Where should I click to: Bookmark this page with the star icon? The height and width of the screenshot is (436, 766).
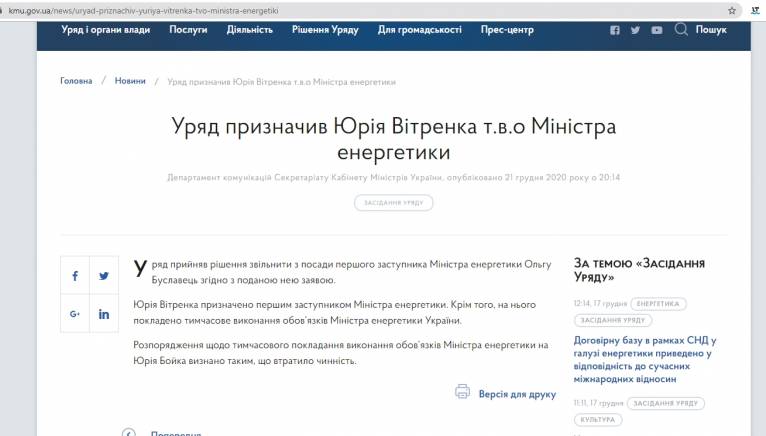pos(732,10)
